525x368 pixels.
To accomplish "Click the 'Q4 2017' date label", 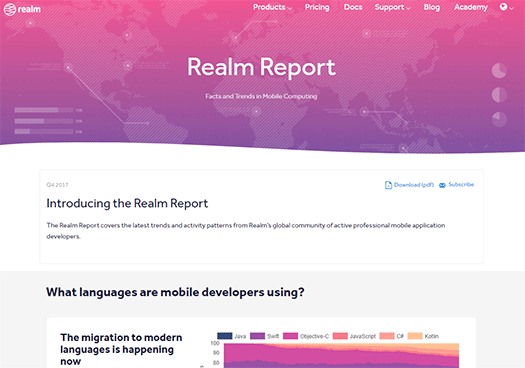I will tap(57, 185).
